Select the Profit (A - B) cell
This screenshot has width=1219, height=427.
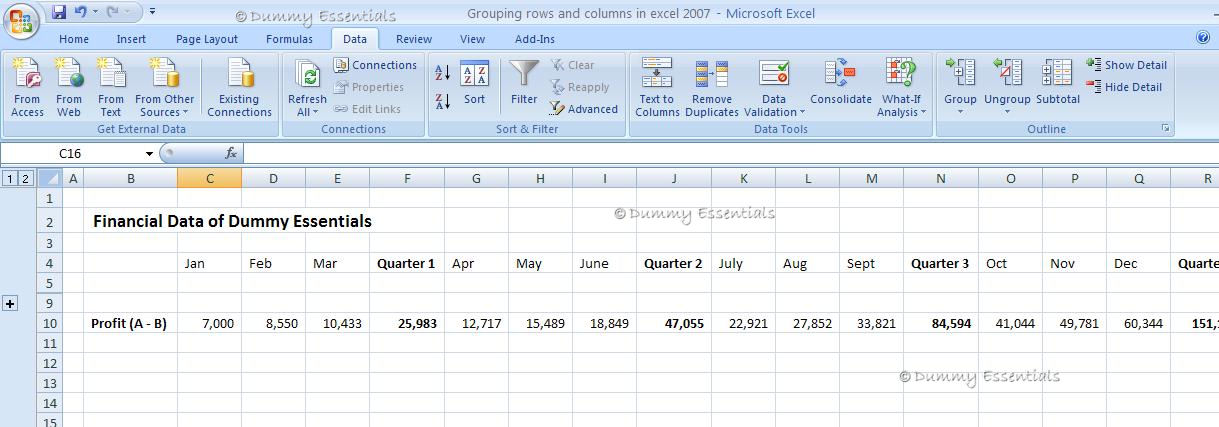[130, 323]
